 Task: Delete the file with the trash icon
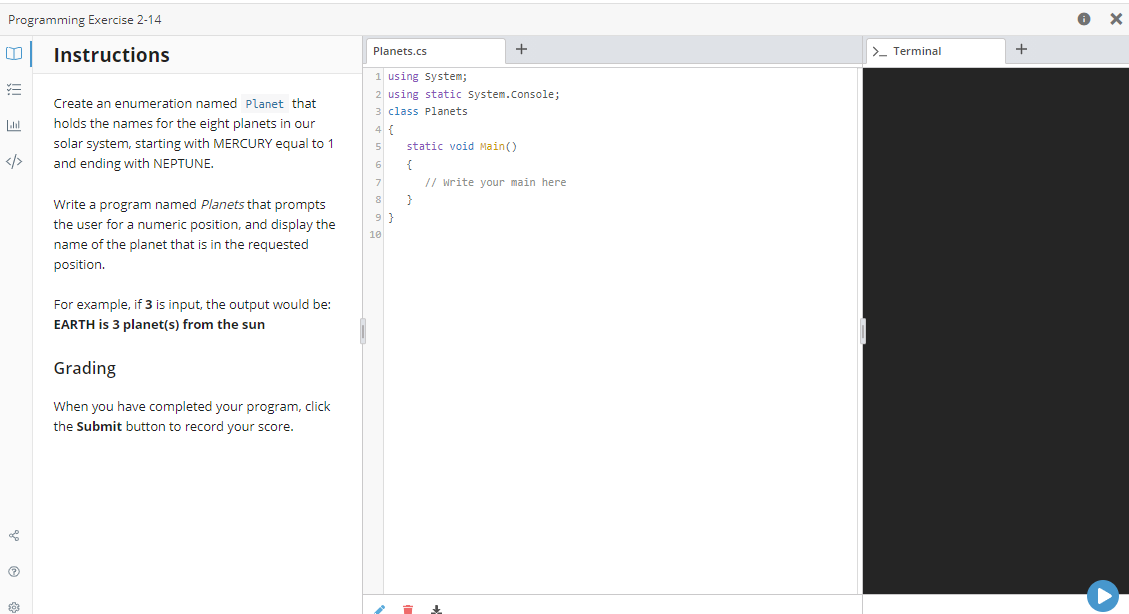click(x=408, y=609)
